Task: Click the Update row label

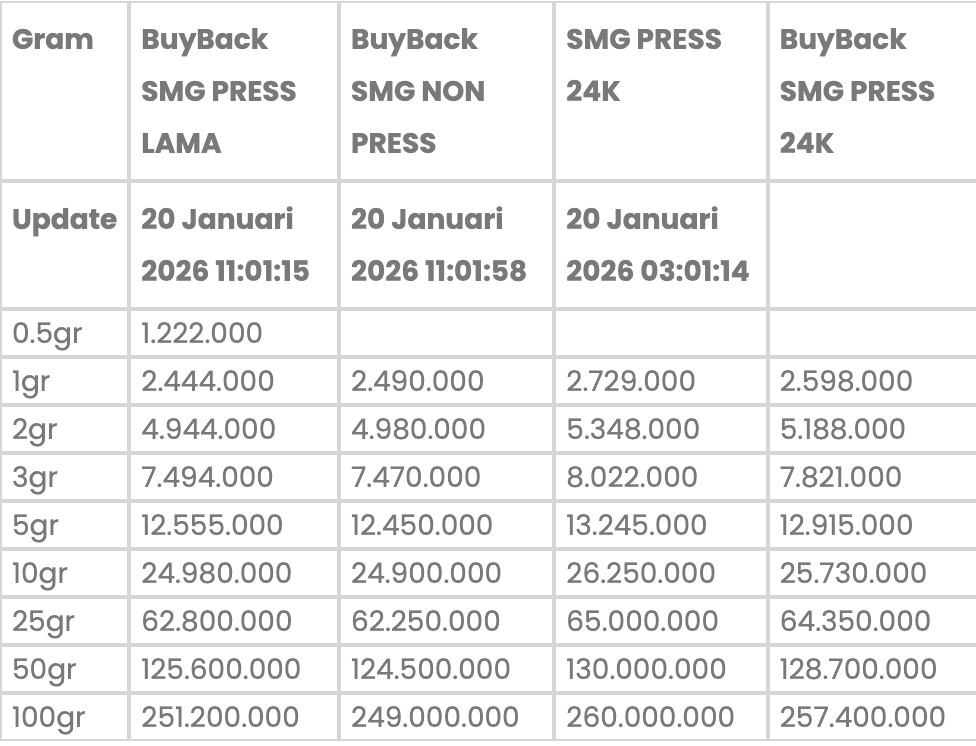Action: point(64,219)
